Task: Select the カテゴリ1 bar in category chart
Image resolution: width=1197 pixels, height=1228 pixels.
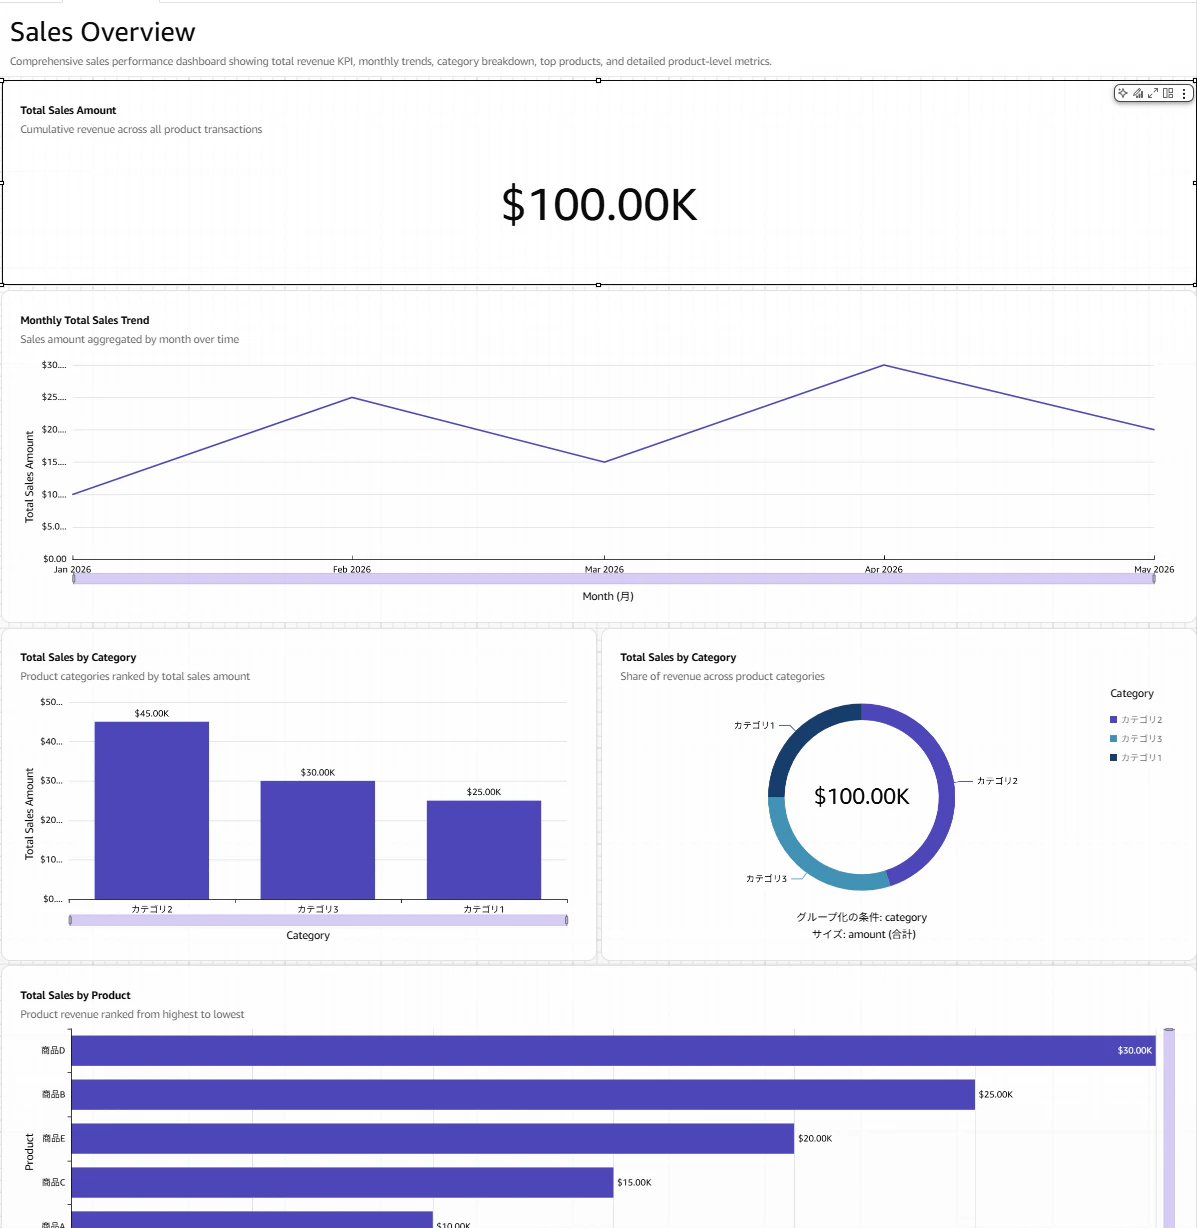Action: [484, 850]
